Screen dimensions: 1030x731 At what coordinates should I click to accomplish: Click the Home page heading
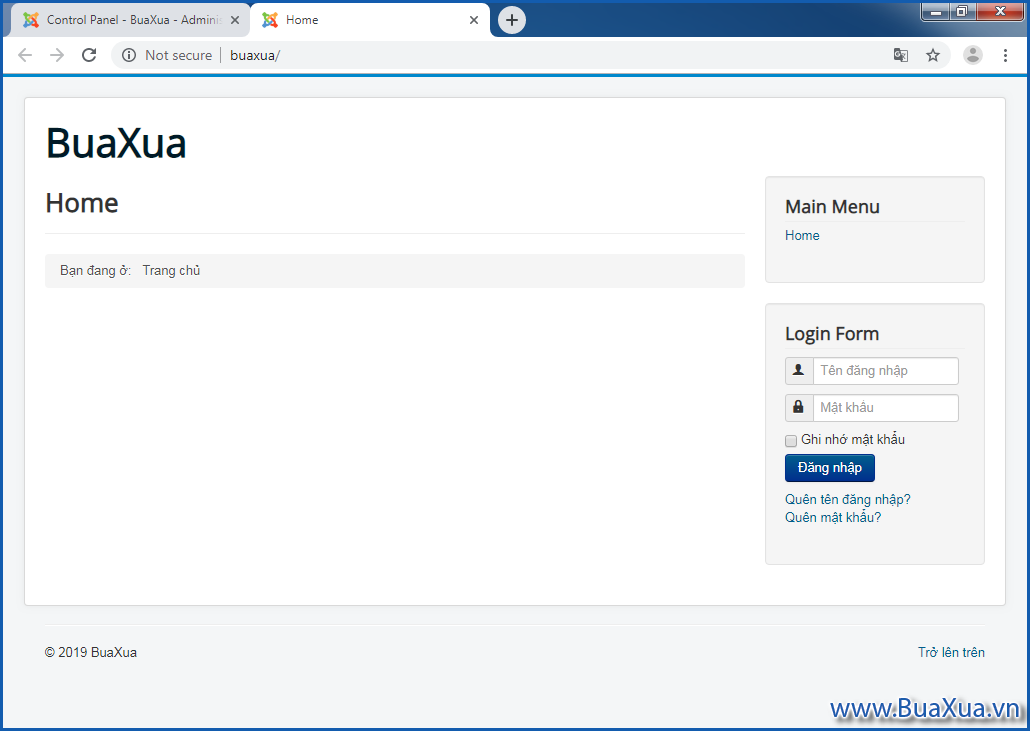[82, 204]
